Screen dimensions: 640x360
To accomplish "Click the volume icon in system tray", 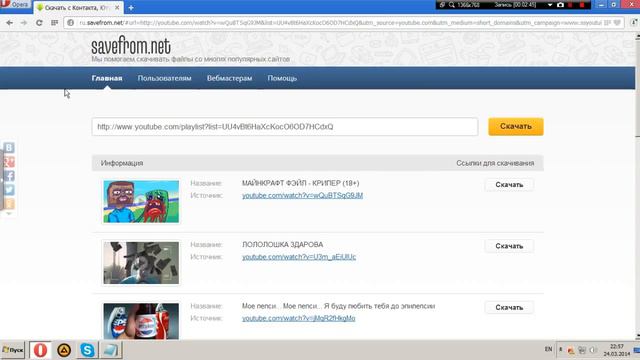I will coord(593,350).
